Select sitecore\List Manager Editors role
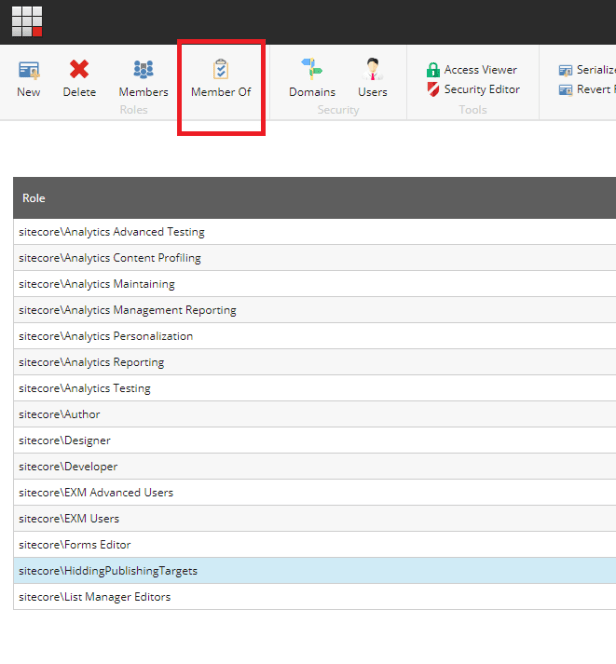The width and height of the screenshot is (616, 664). click(95, 597)
